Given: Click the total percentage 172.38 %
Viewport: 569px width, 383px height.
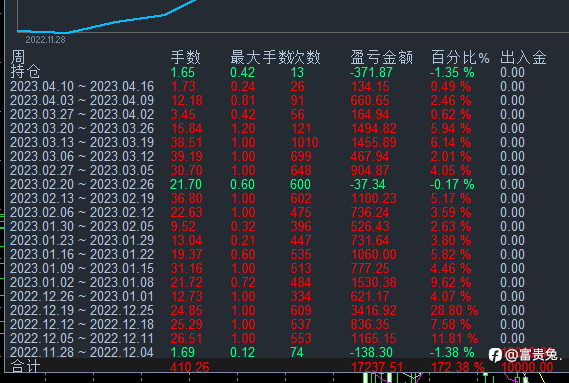Looking at the screenshot, I should pyautogui.click(x=458, y=367).
